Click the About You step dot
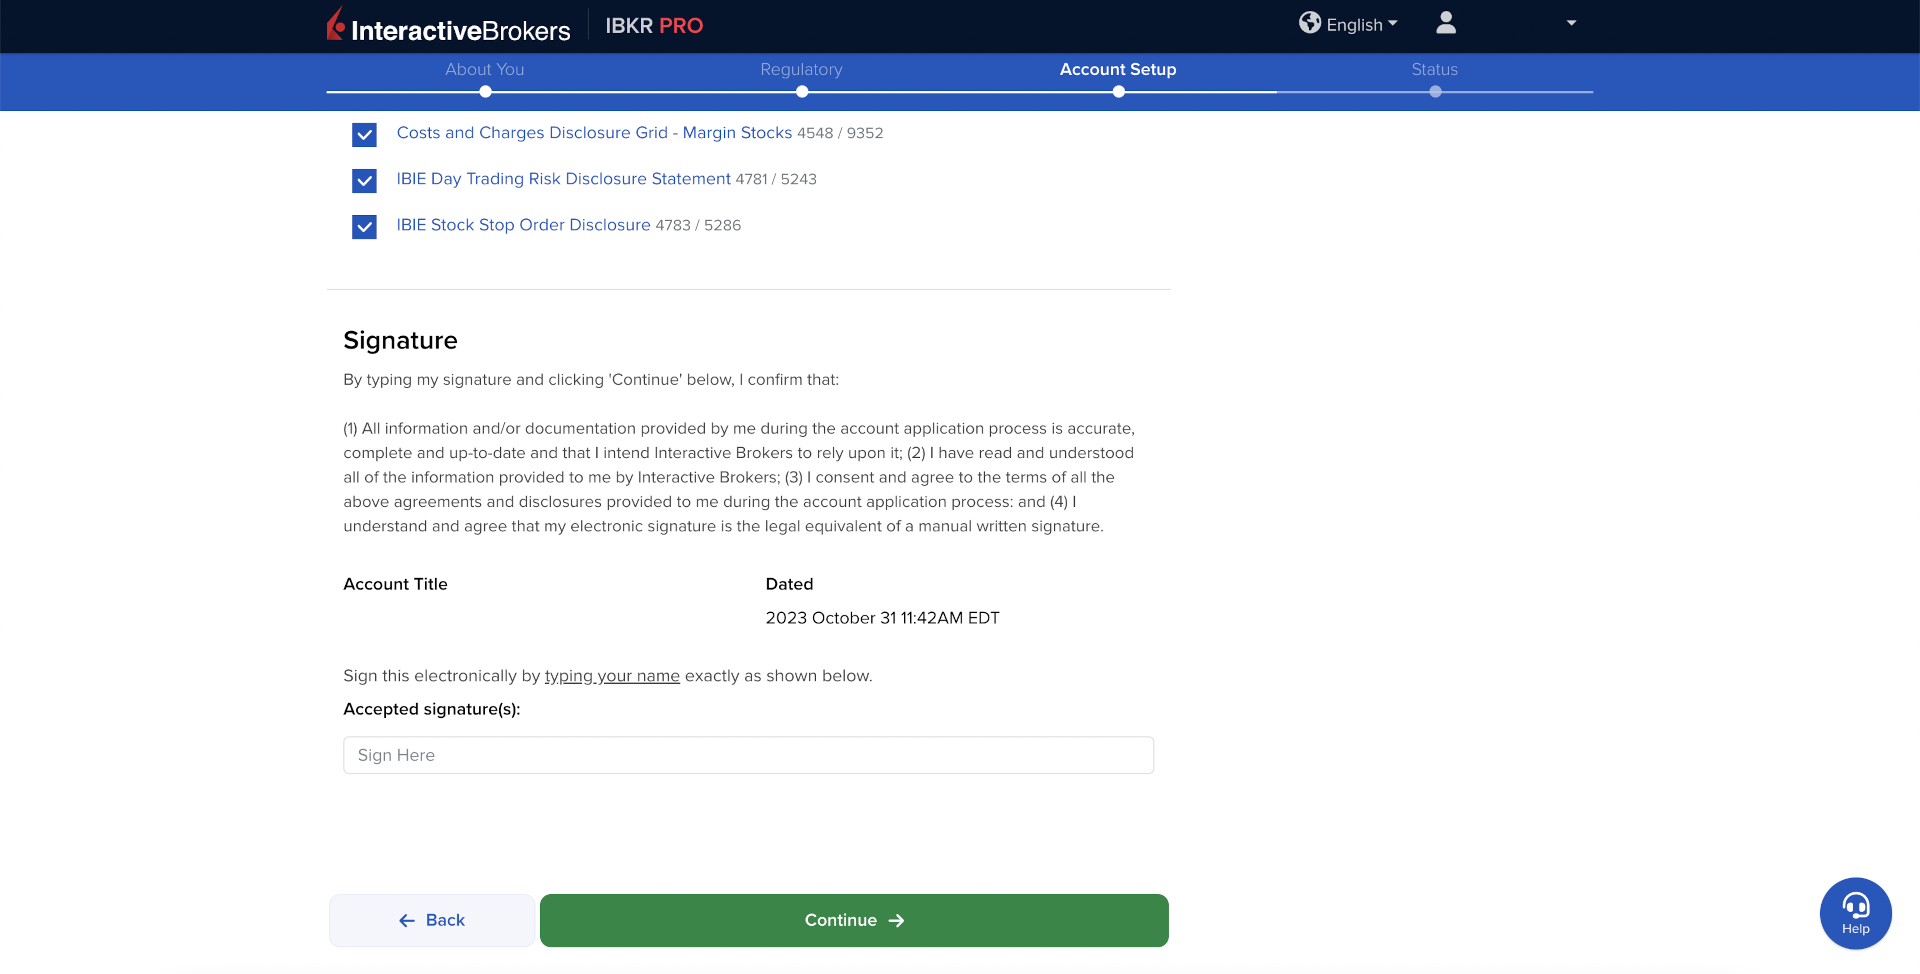1920x974 pixels. (x=485, y=92)
